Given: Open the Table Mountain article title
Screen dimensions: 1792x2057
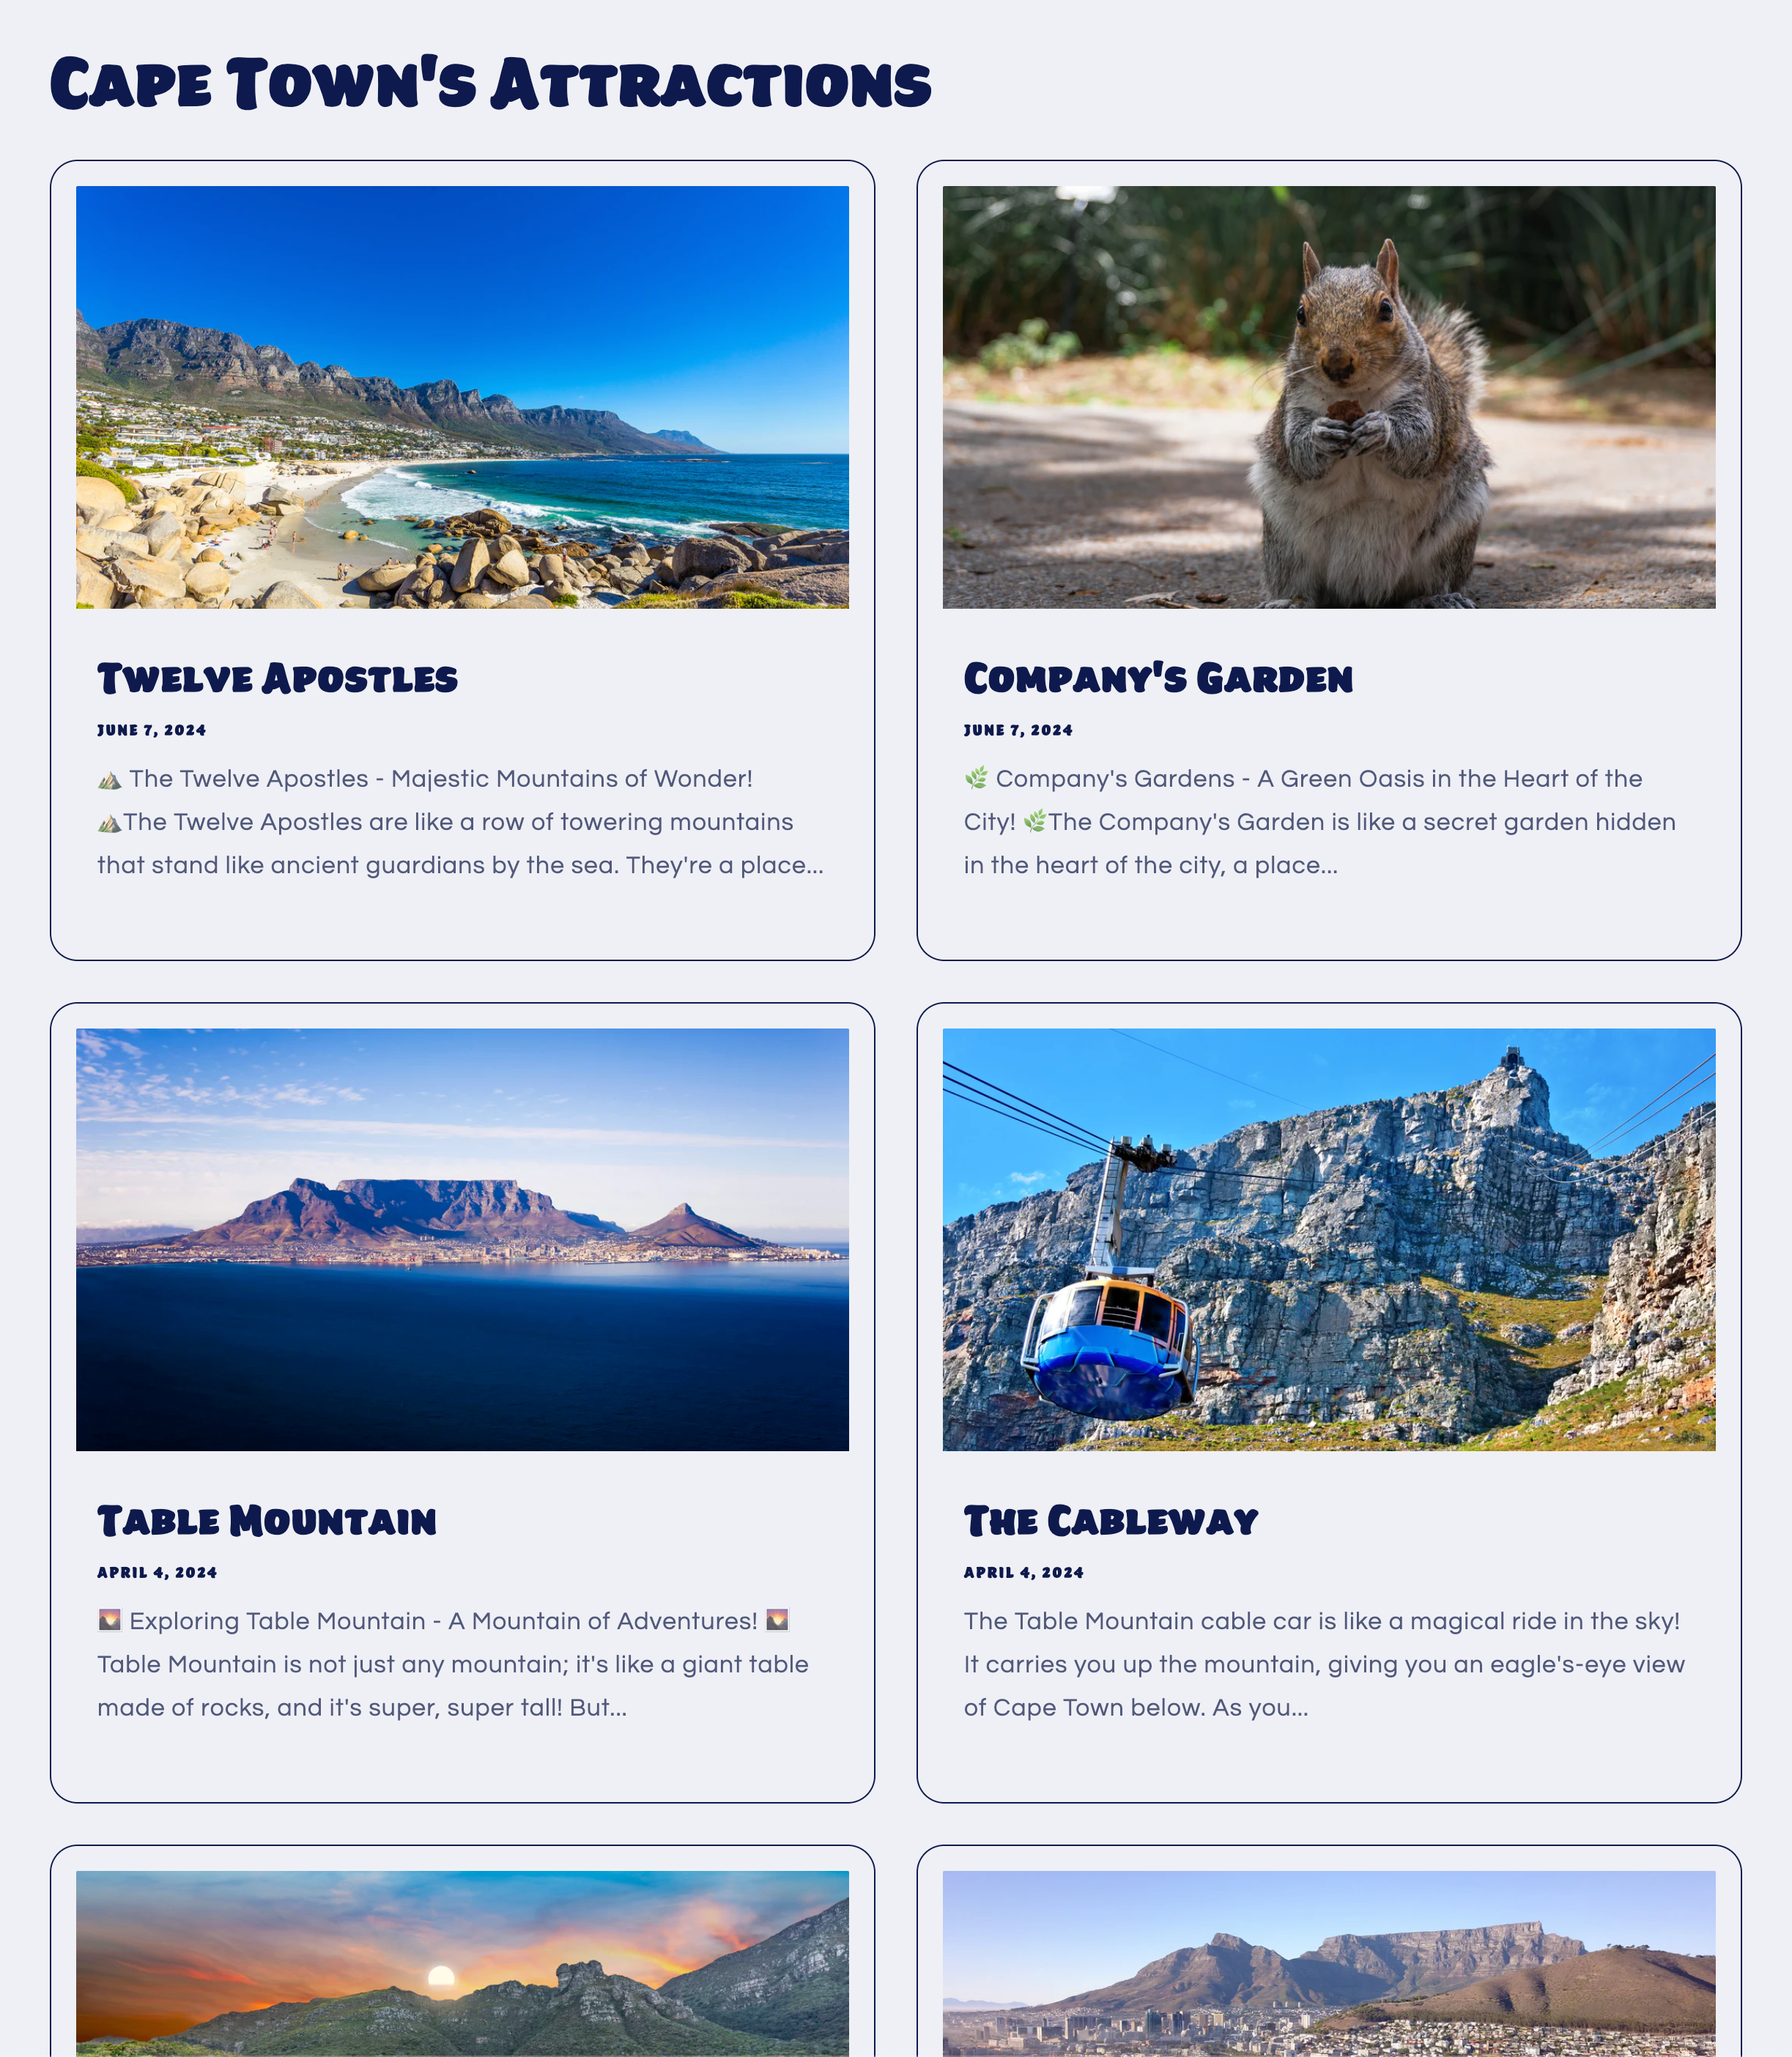Looking at the screenshot, I should [x=267, y=1521].
